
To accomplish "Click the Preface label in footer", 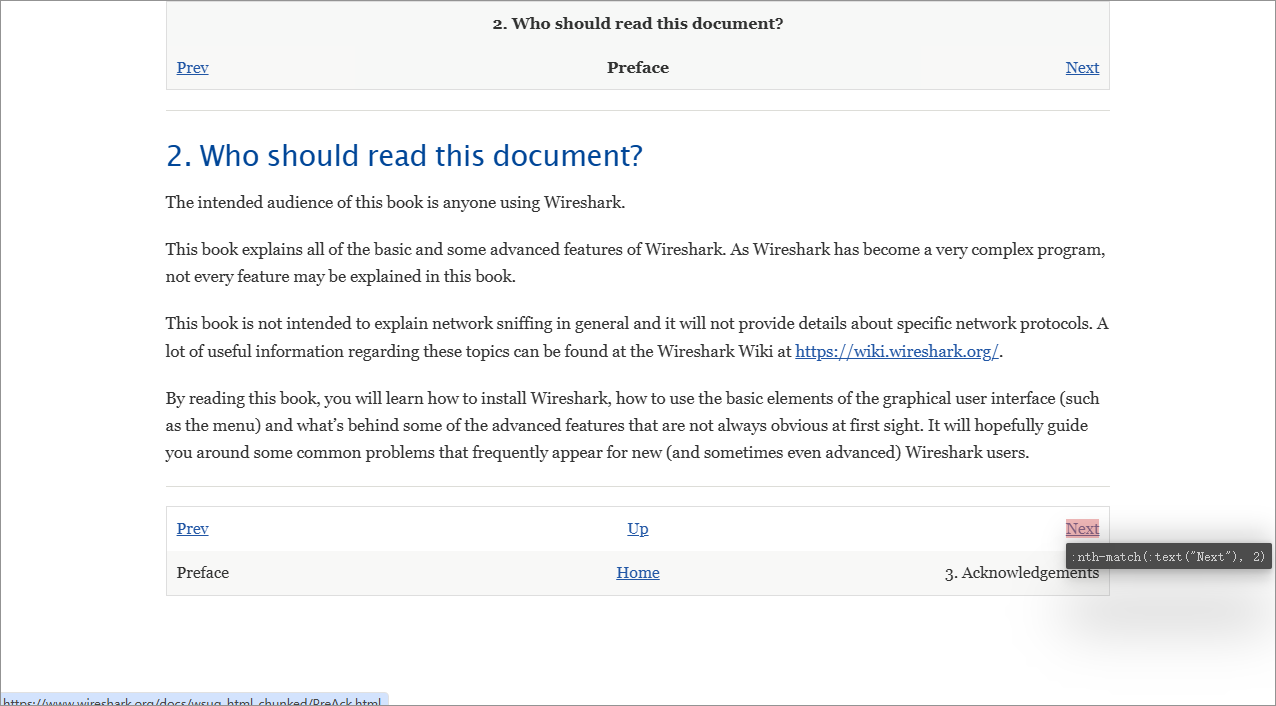I will pyautogui.click(x=203, y=573).
